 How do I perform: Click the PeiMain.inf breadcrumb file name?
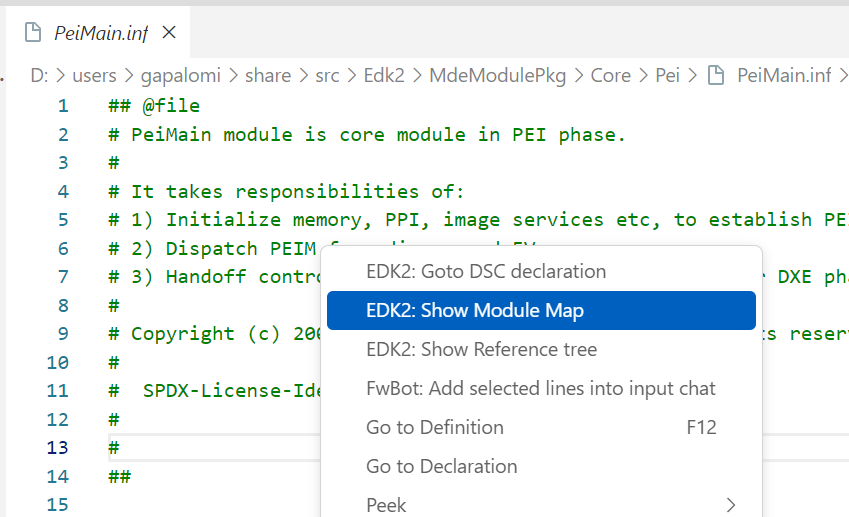coord(783,75)
